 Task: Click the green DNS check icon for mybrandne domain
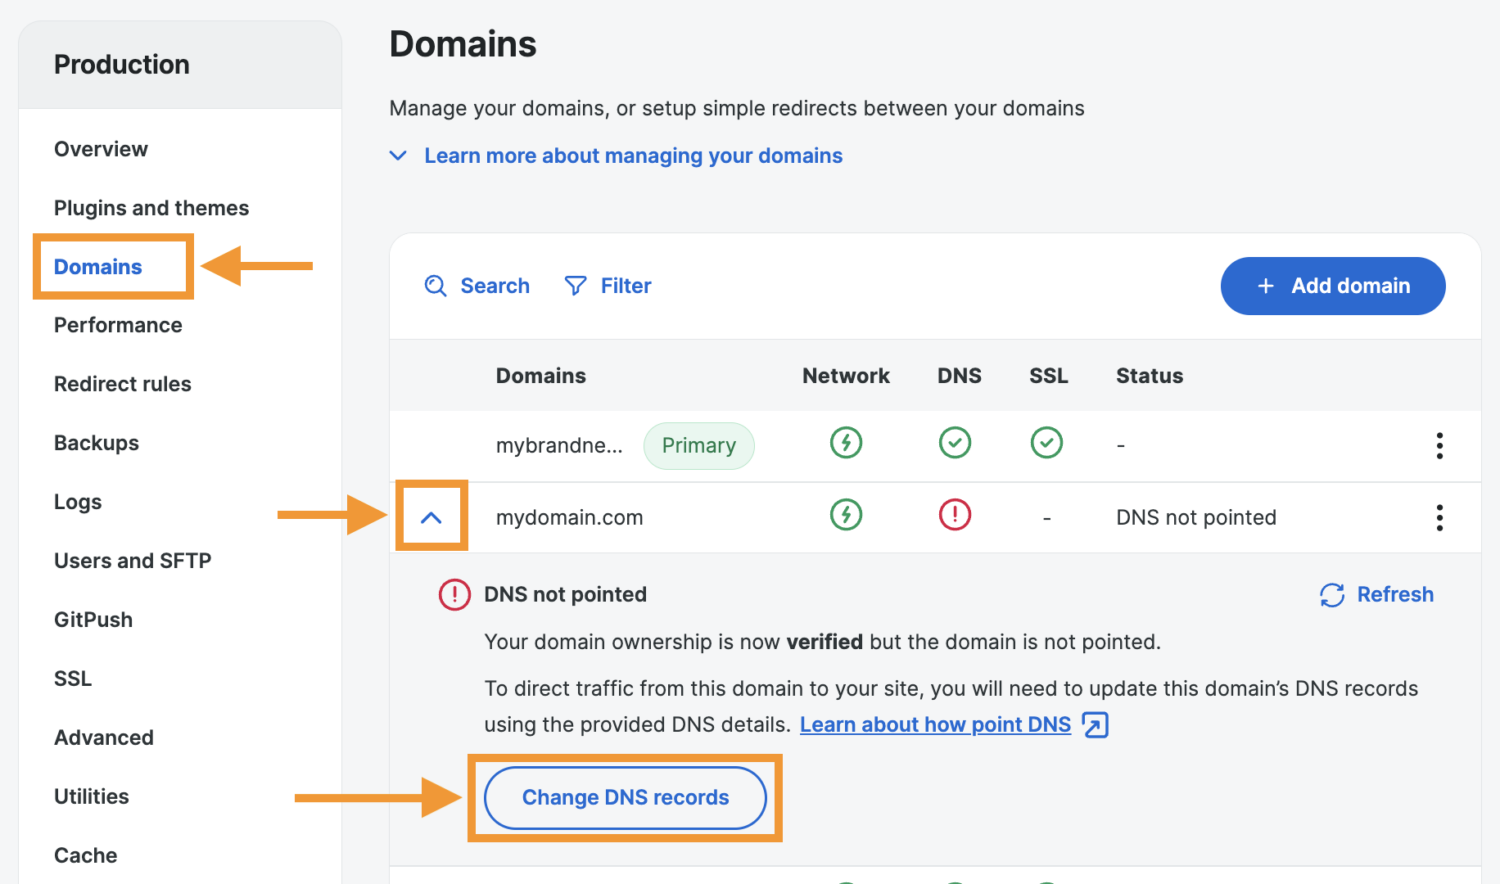point(954,443)
